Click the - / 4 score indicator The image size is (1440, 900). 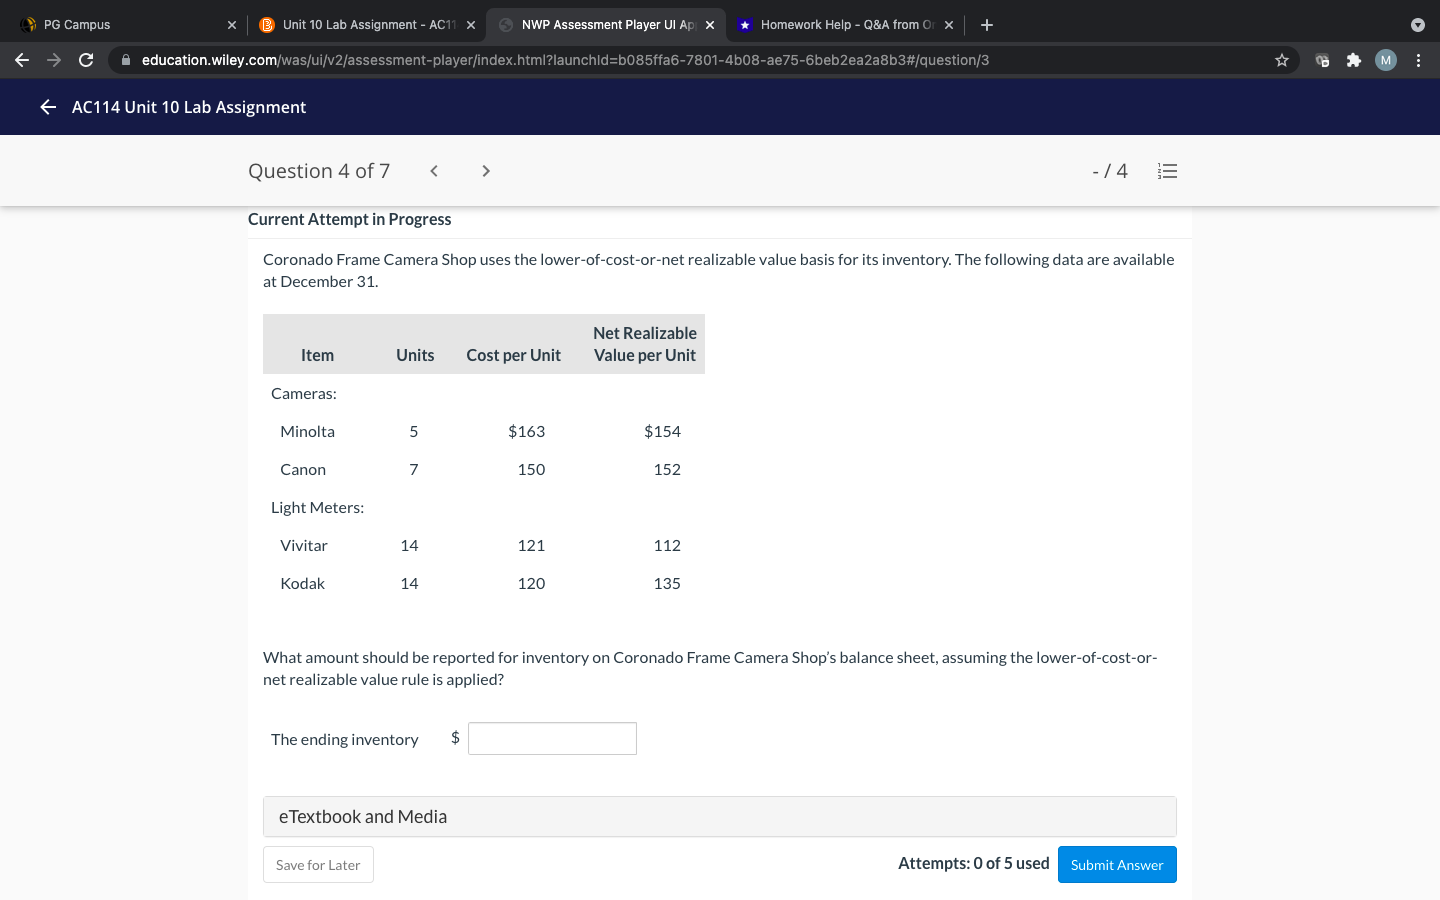pyautogui.click(x=1110, y=171)
